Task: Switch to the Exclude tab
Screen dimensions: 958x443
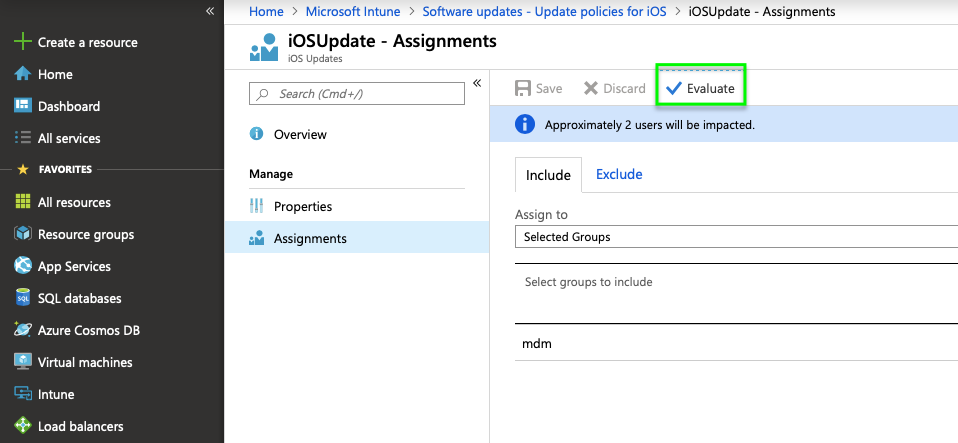Action: click(x=619, y=174)
